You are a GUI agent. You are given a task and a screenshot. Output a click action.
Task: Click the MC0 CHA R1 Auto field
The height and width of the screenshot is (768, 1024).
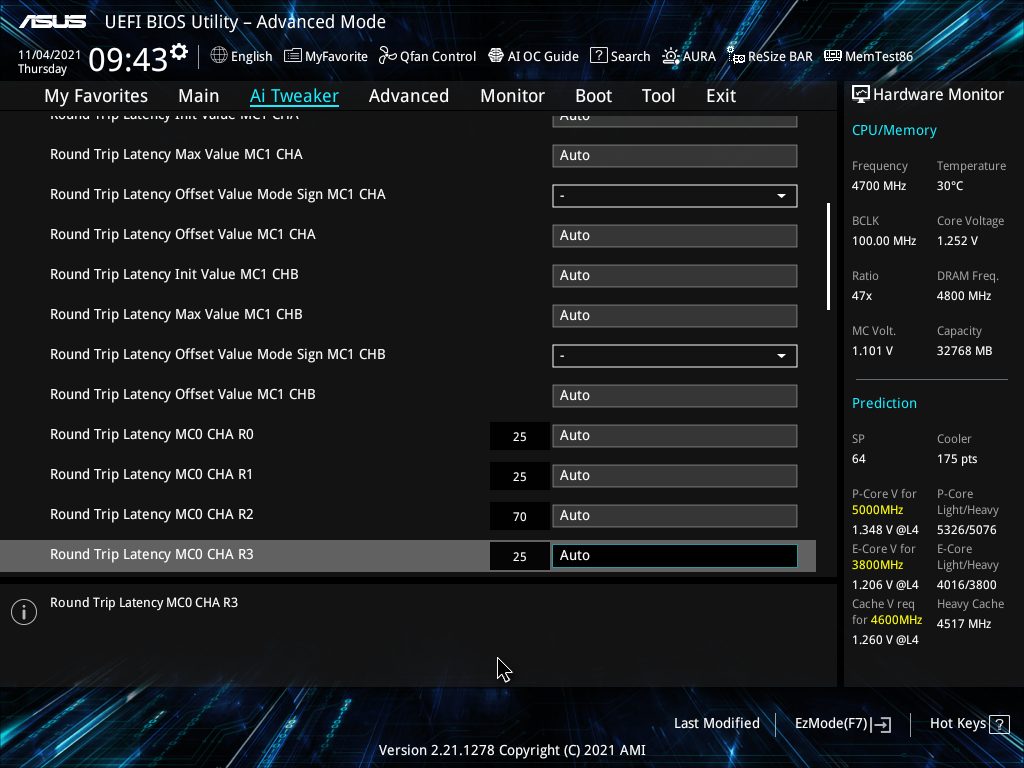pos(675,475)
